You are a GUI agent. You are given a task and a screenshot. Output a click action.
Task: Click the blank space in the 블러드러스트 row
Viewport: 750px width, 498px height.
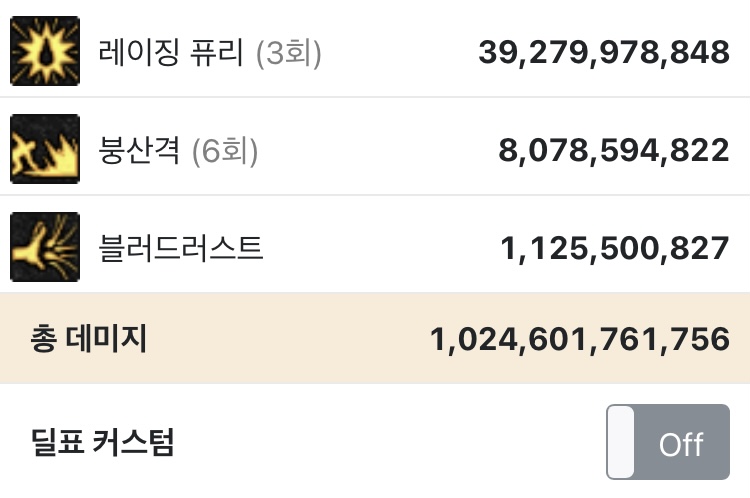380,248
